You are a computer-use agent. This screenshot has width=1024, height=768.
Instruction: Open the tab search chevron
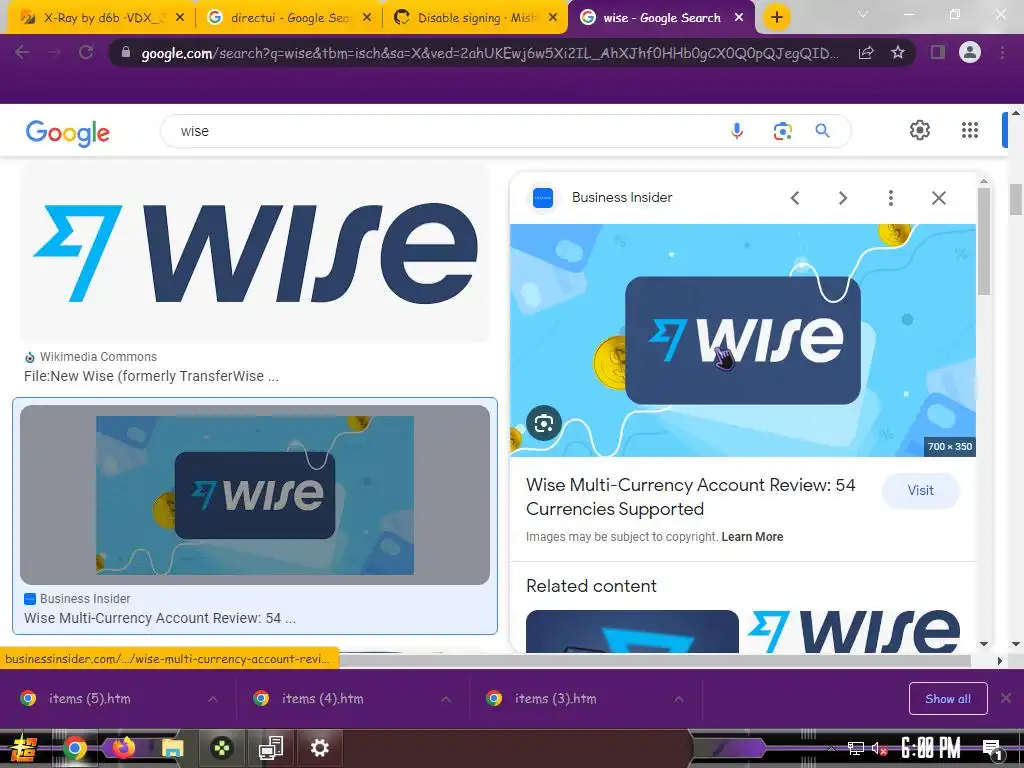[863, 14]
